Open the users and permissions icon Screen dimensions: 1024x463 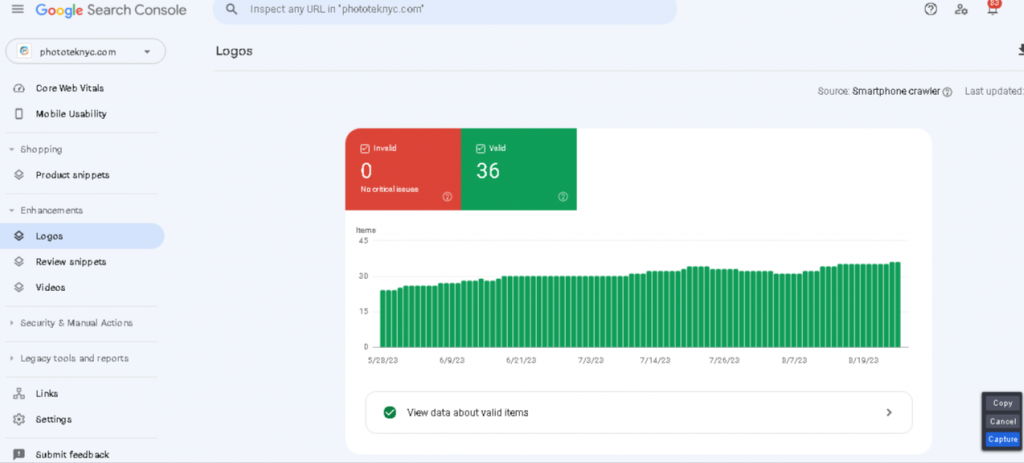[x=961, y=9]
